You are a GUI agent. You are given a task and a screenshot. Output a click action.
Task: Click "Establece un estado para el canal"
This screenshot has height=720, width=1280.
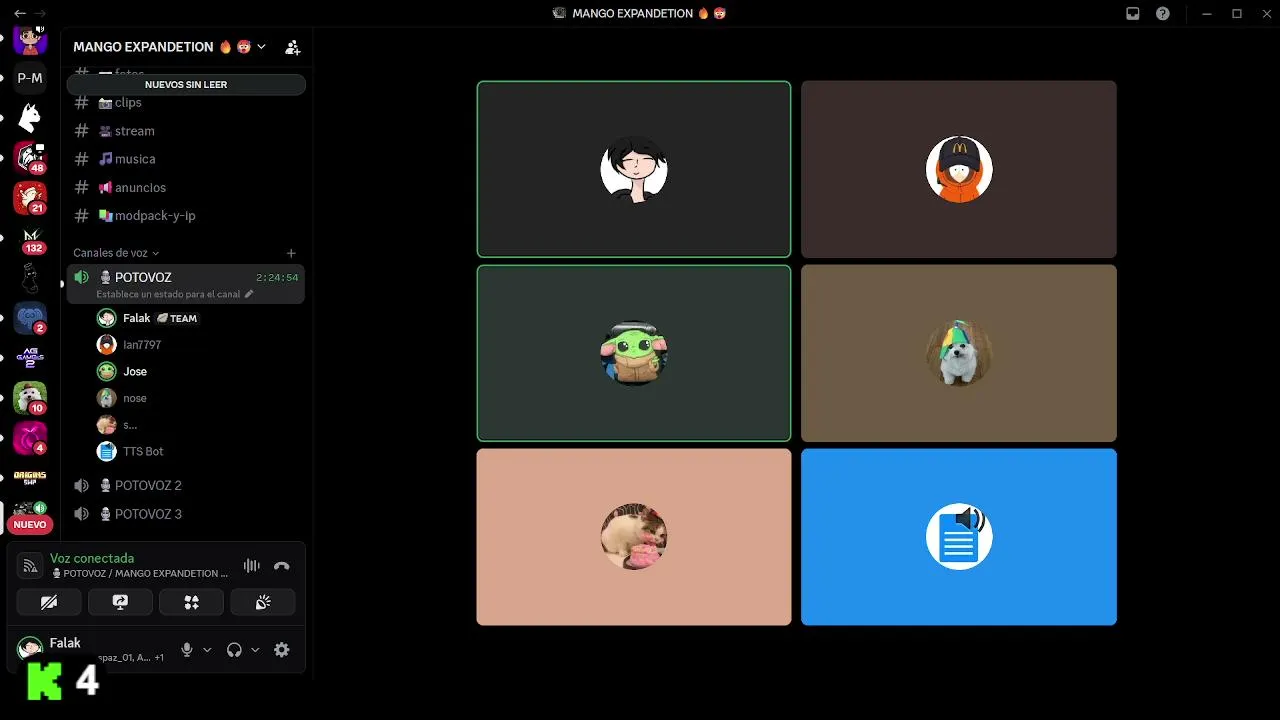point(169,294)
